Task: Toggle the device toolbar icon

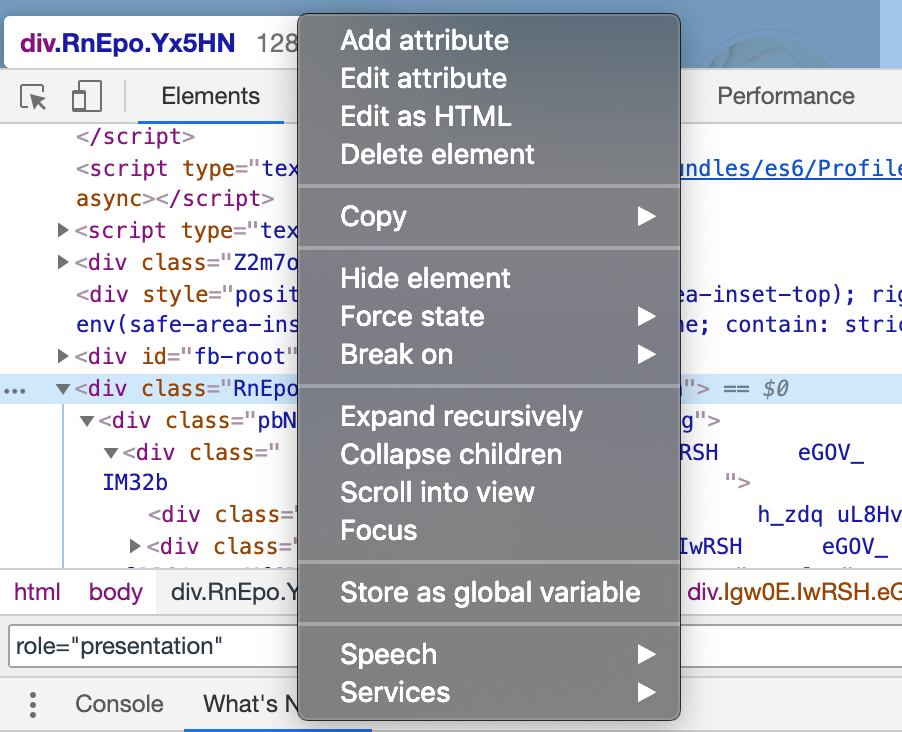Action: pos(87,97)
